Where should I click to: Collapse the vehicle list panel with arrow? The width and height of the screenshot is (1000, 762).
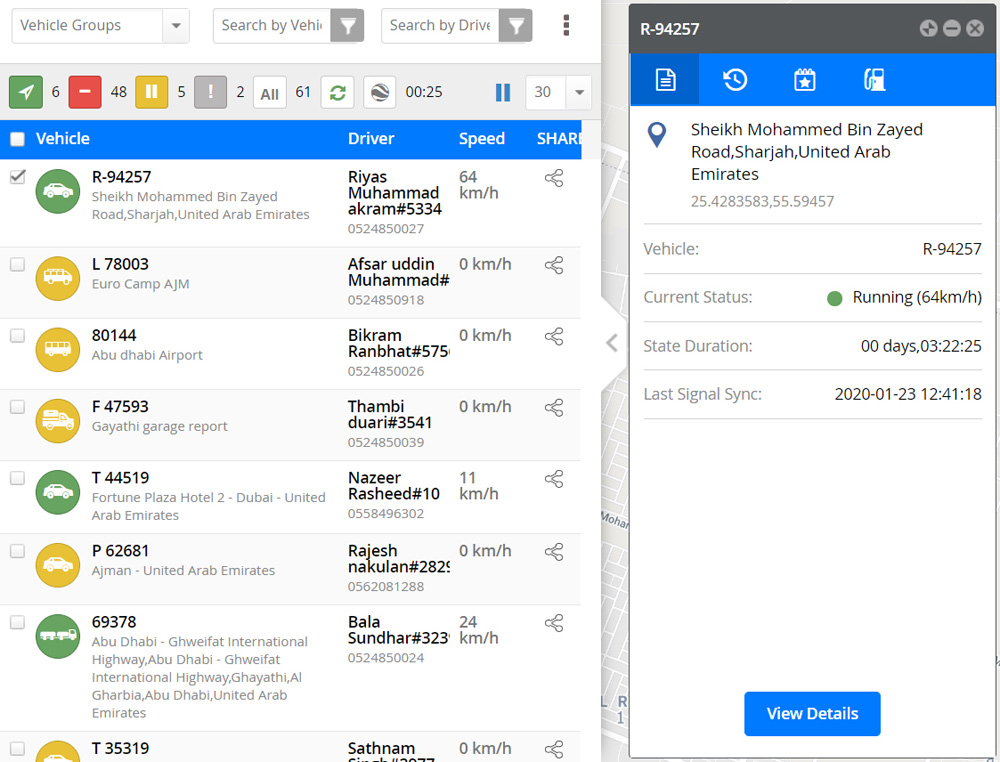pyautogui.click(x=612, y=343)
